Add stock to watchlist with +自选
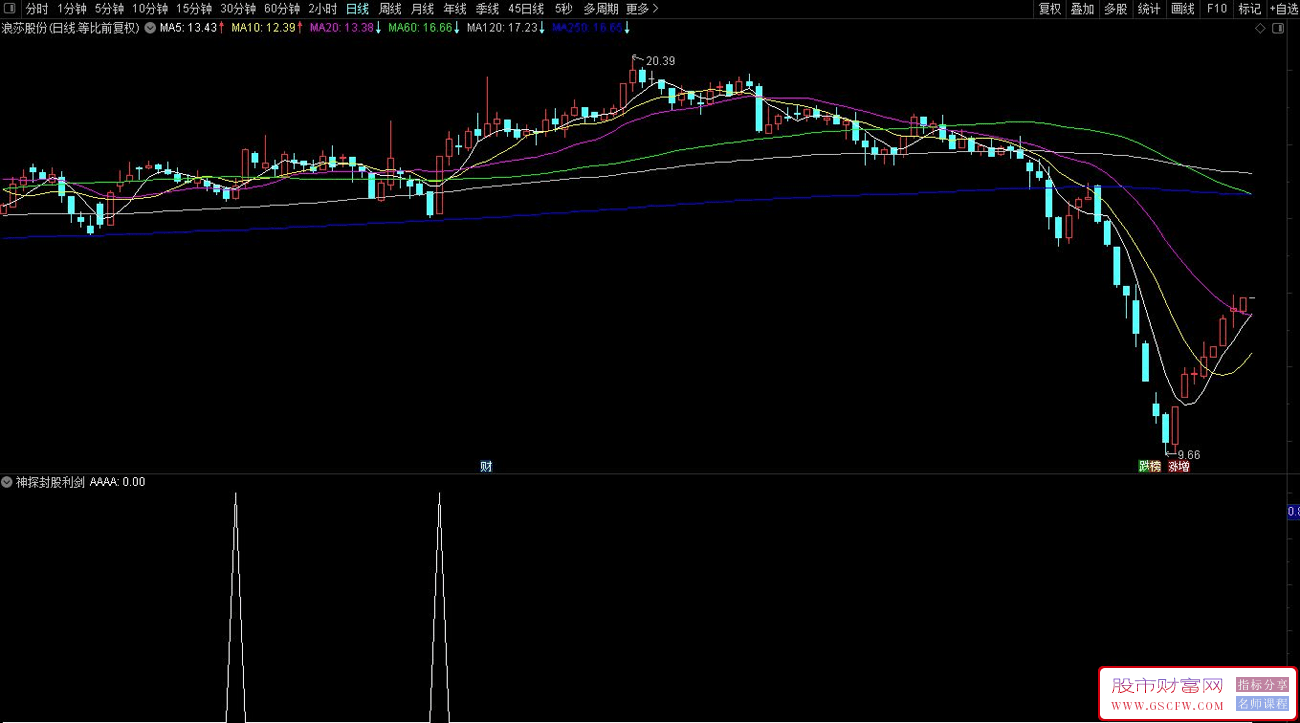 coord(1283,9)
